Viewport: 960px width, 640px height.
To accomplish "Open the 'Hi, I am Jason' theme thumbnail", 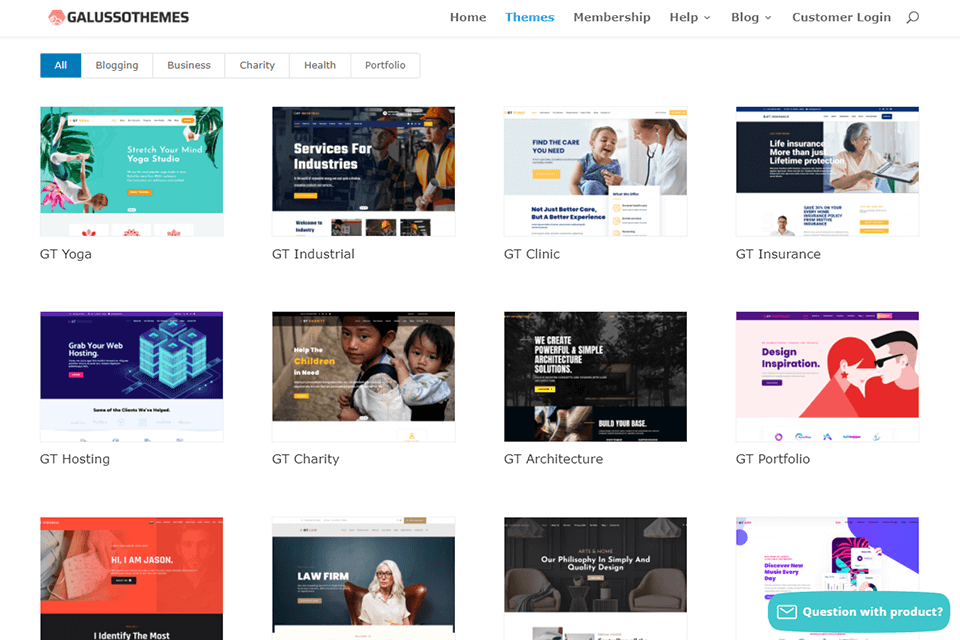I will coord(132,578).
